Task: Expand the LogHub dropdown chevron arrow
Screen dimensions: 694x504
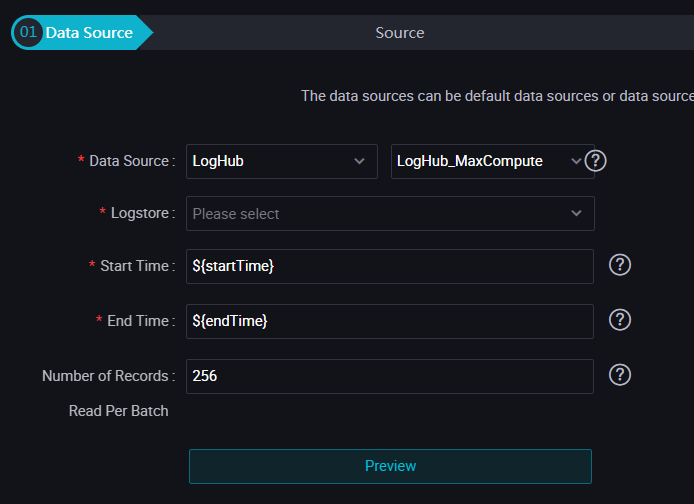Action: (359, 161)
